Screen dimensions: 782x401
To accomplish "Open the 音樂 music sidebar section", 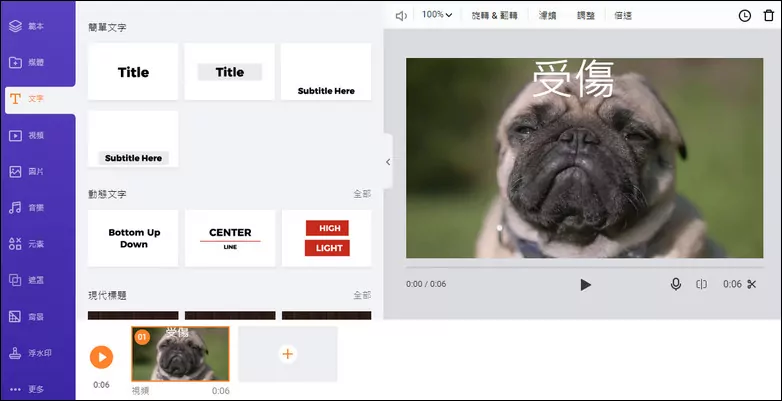I will click(x=27, y=208).
